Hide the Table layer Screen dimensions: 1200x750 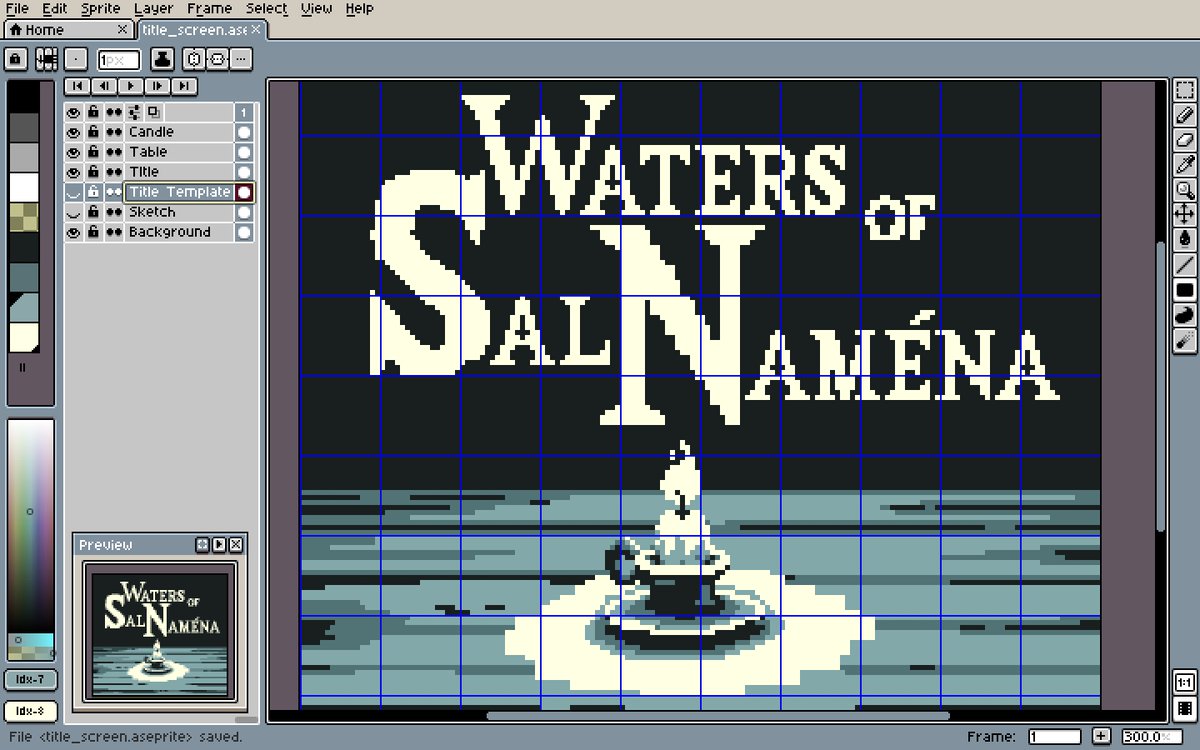[73, 152]
